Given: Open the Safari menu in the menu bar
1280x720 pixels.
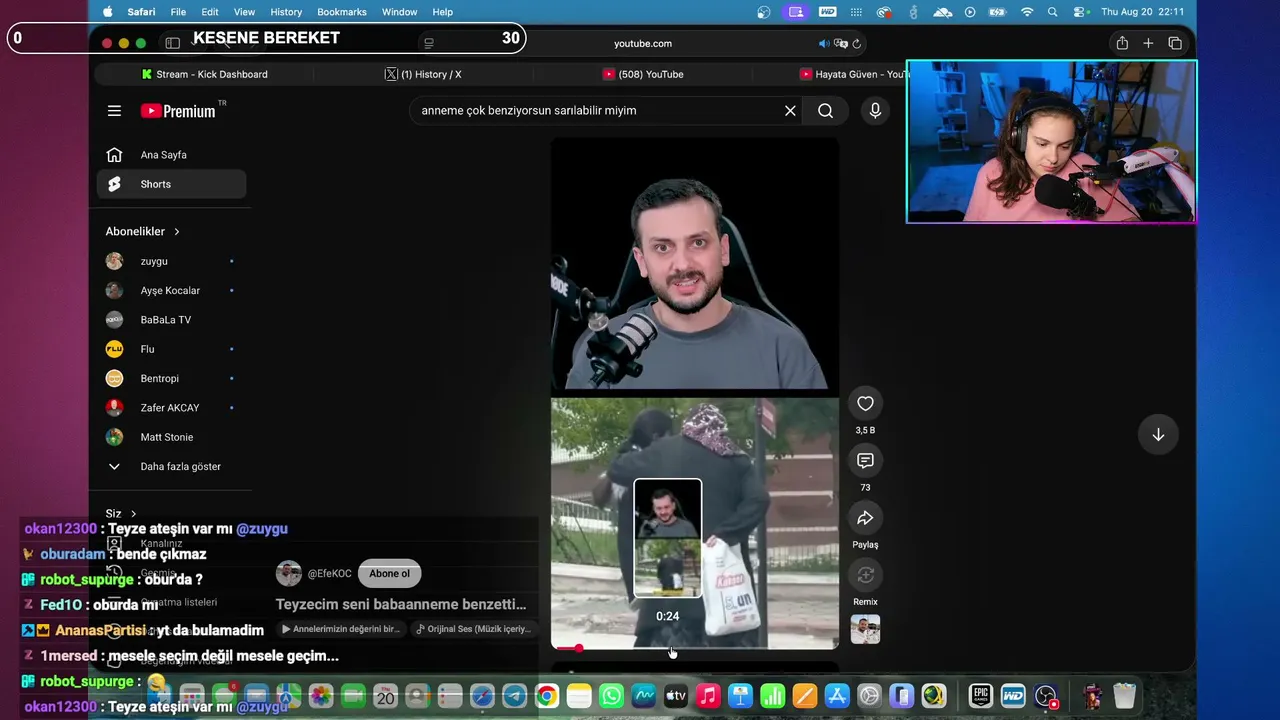Looking at the screenshot, I should coord(141,12).
